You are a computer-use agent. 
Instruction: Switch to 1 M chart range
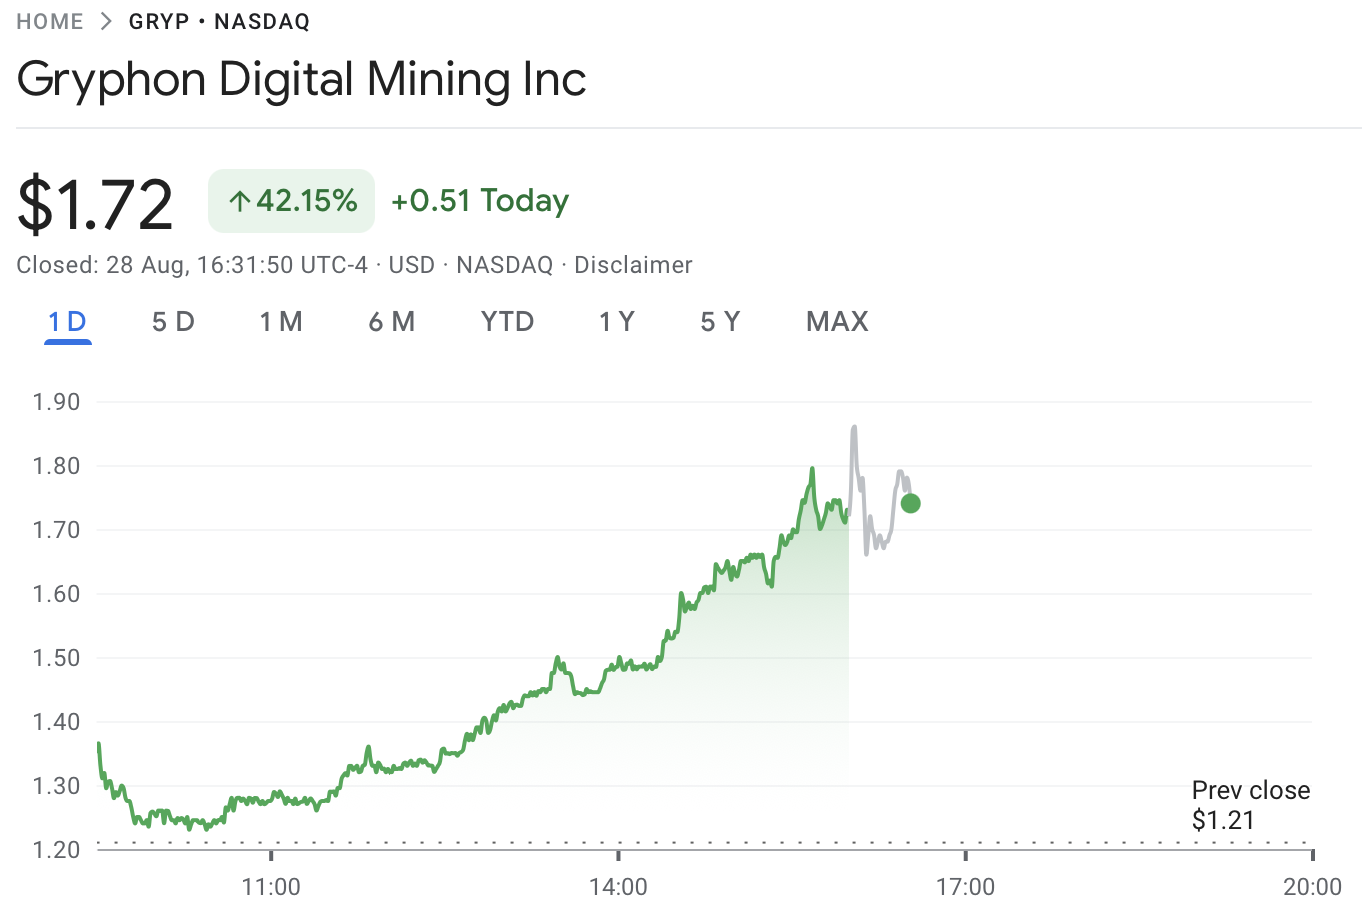(x=281, y=322)
